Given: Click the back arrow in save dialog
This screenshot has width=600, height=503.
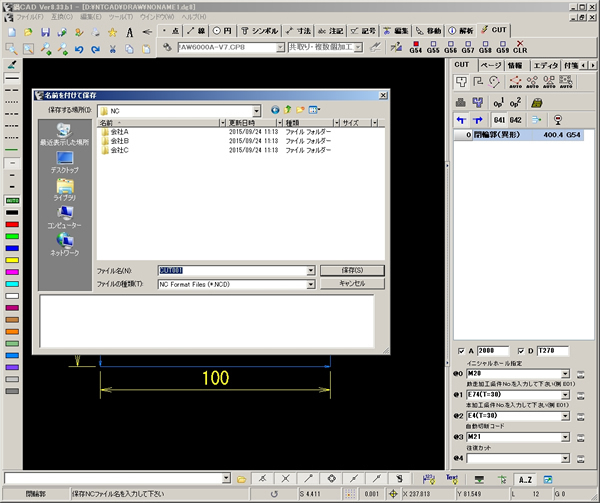Looking at the screenshot, I should click(275, 110).
